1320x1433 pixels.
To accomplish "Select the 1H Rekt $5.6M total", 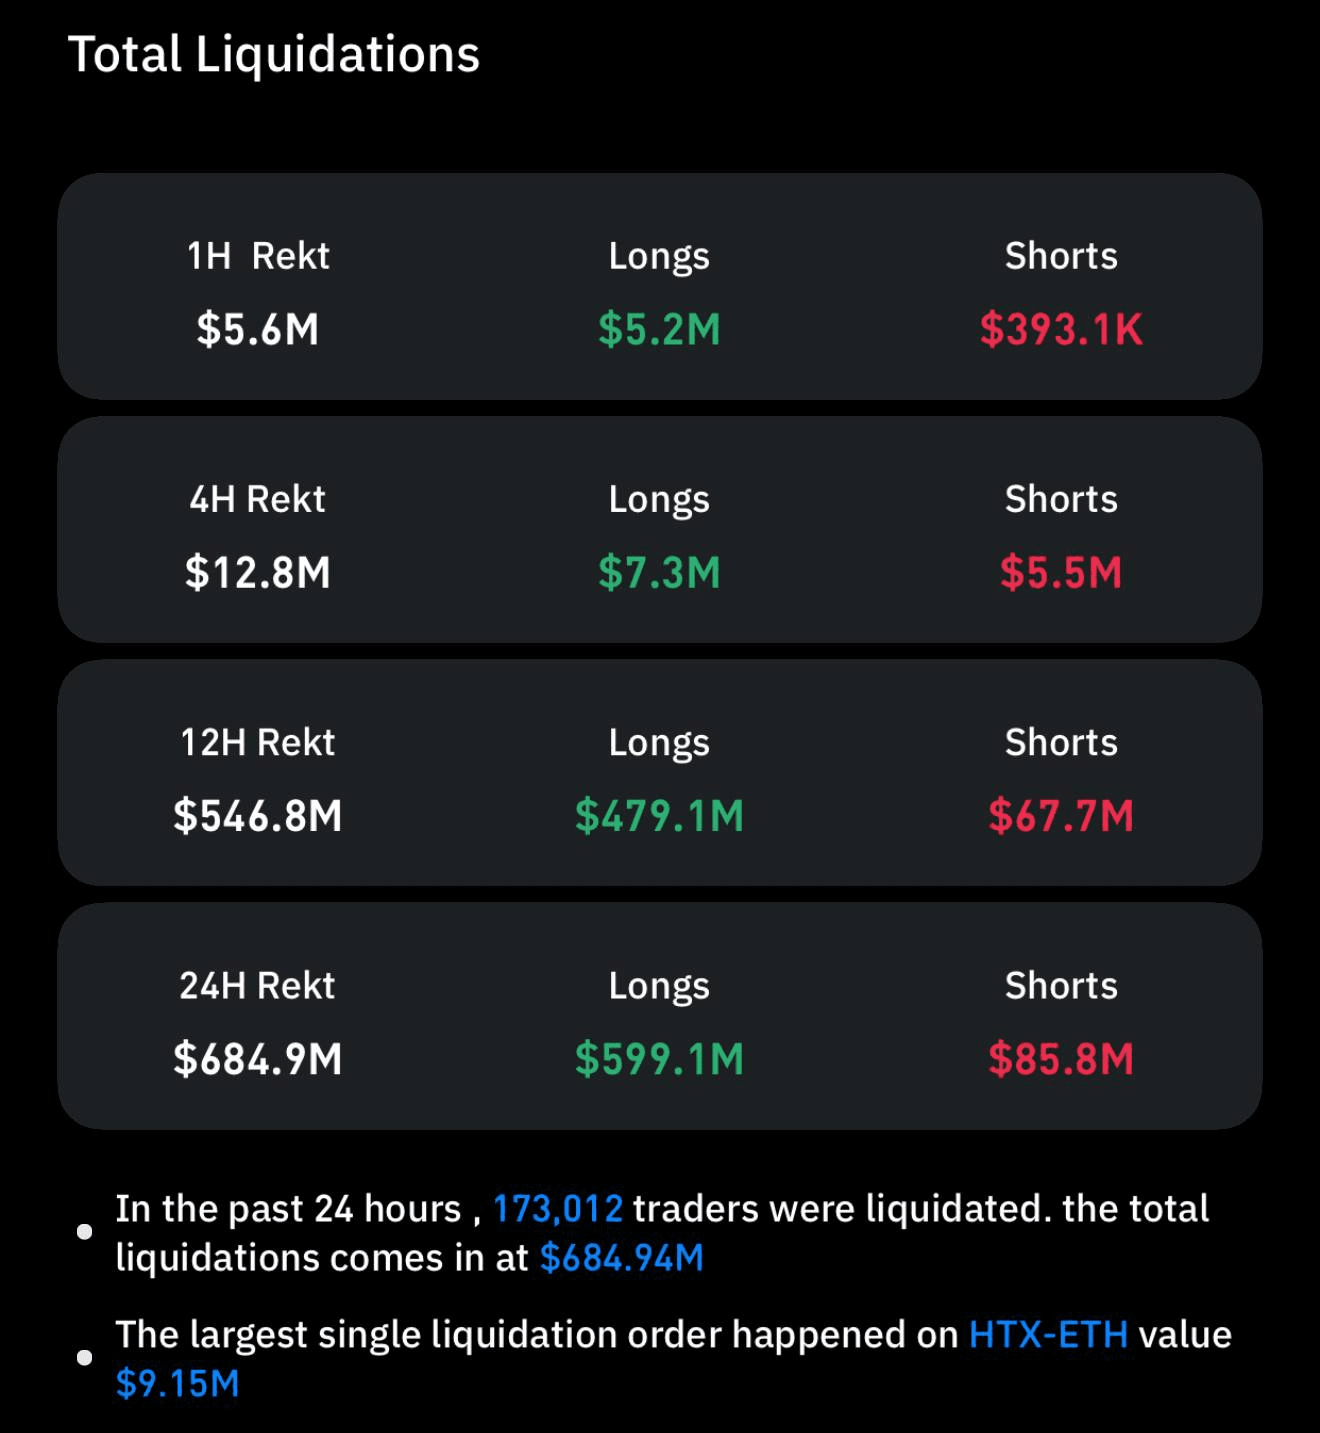I will 257,329.
